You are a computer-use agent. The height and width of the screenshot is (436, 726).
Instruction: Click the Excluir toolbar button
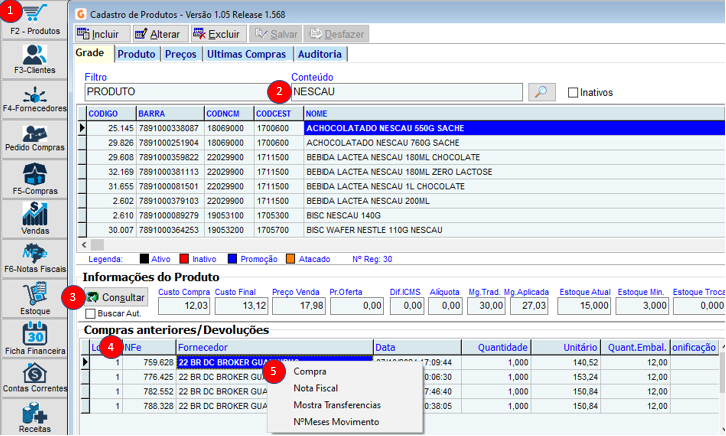pyautogui.click(x=217, y=34)
